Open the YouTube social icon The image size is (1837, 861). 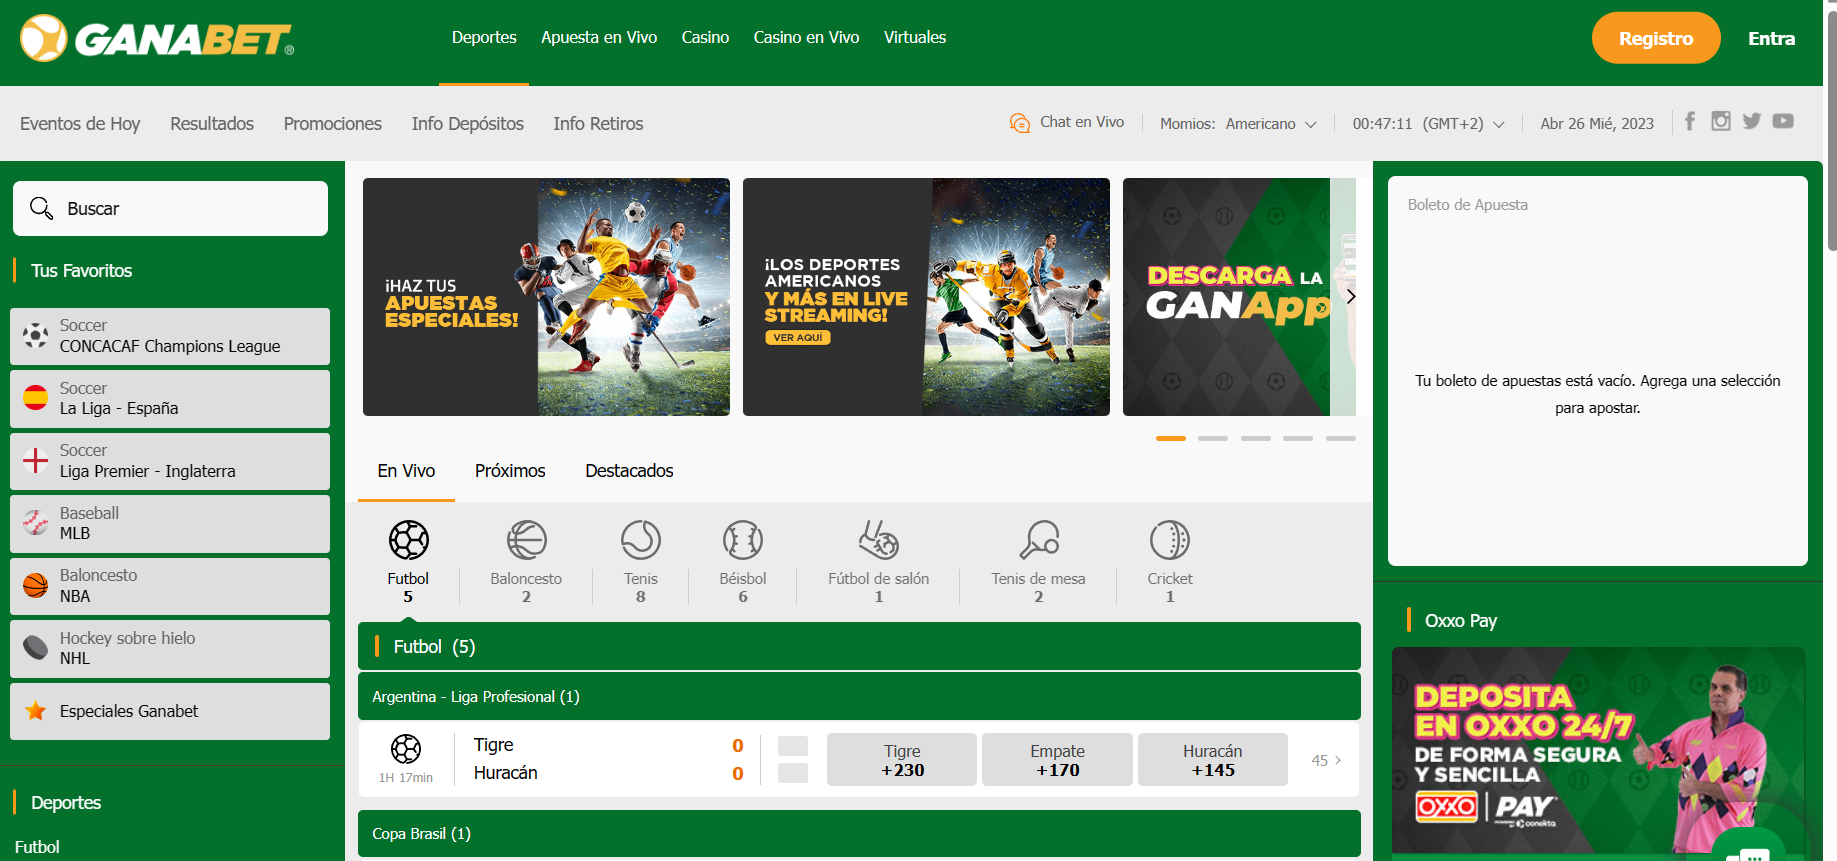point(1783,121)
